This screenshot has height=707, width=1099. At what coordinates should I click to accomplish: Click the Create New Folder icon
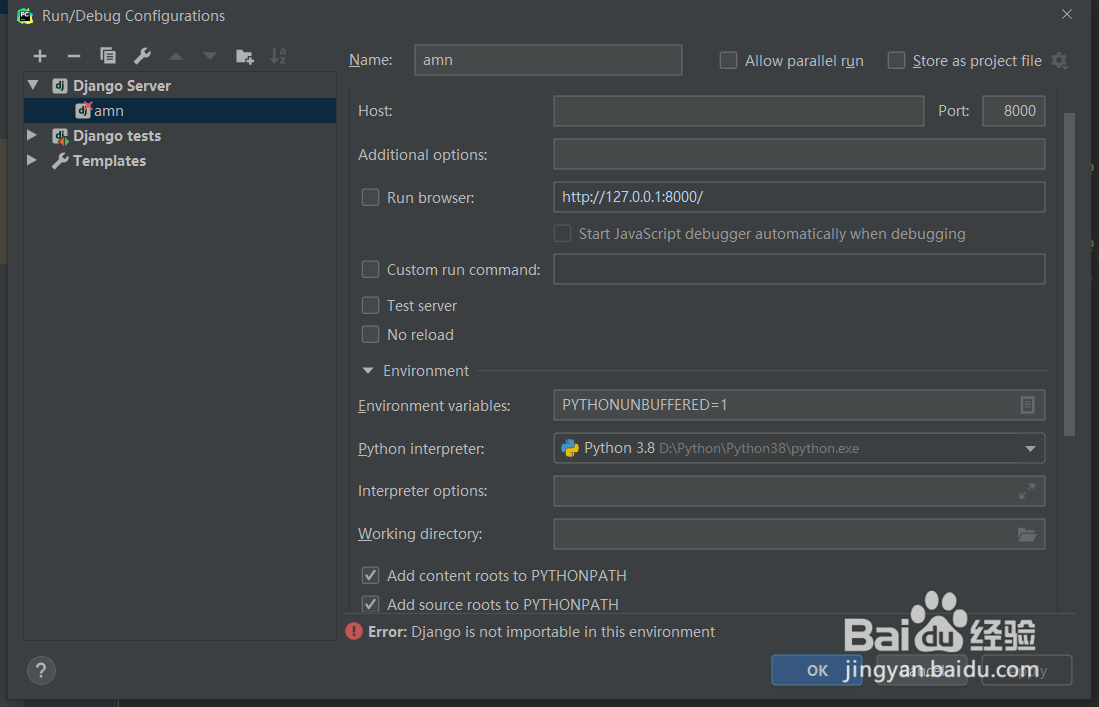(x=244, y=56)
